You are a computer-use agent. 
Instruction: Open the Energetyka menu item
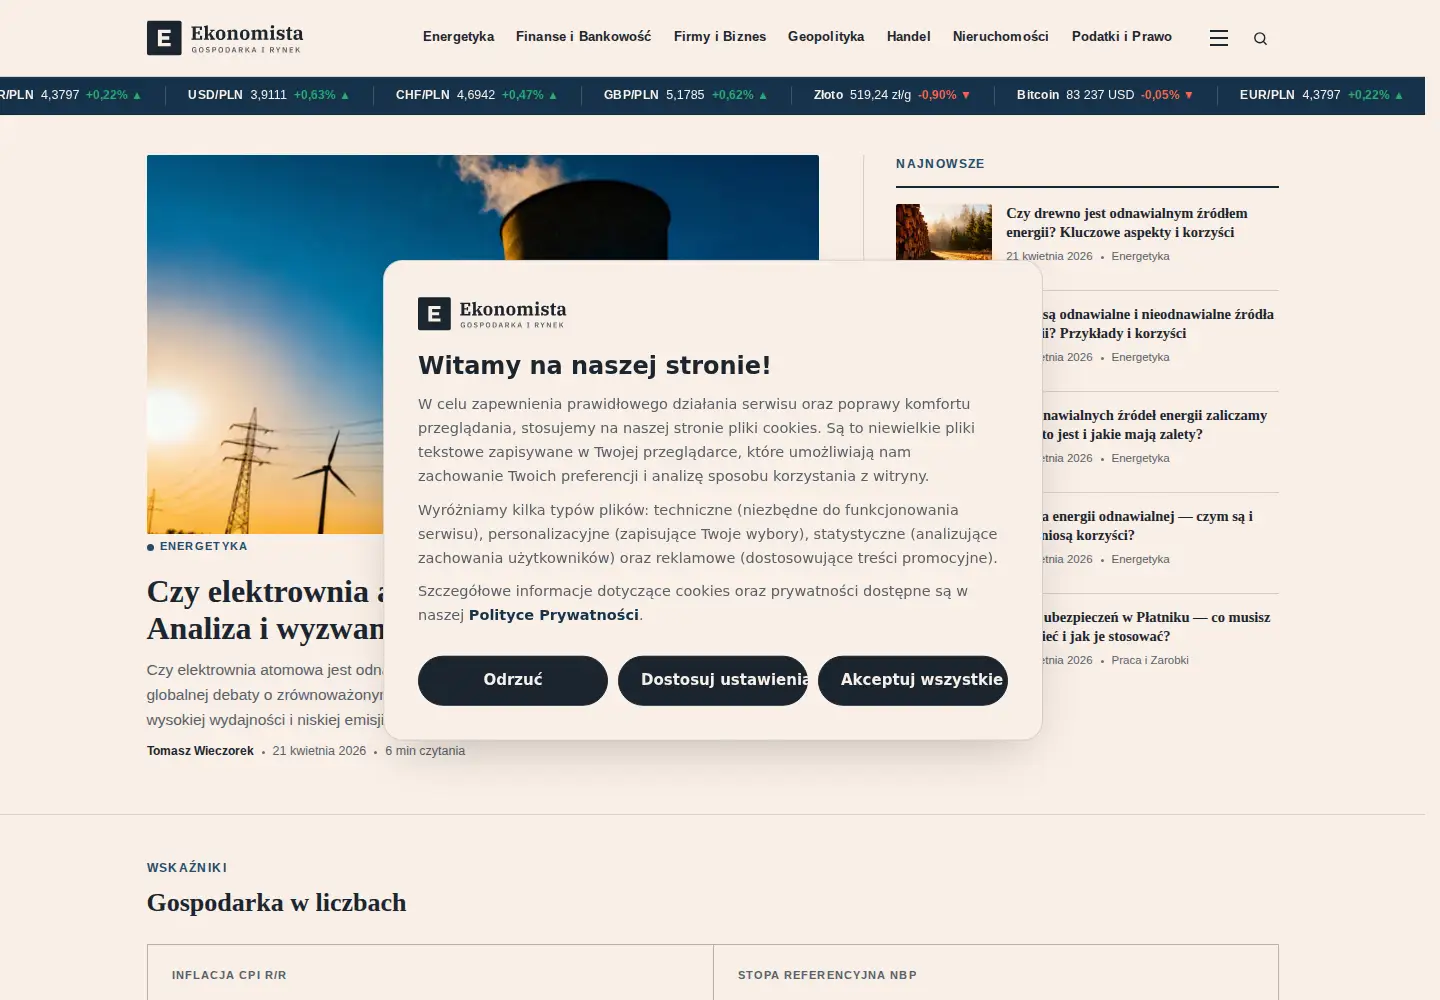tap(458, 36)
